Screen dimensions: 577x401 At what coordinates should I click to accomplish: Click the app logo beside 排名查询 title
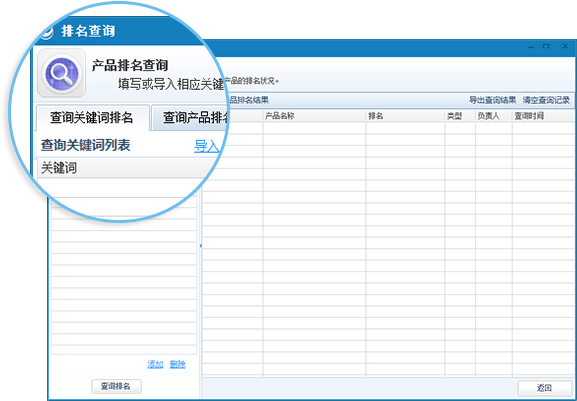47,32
